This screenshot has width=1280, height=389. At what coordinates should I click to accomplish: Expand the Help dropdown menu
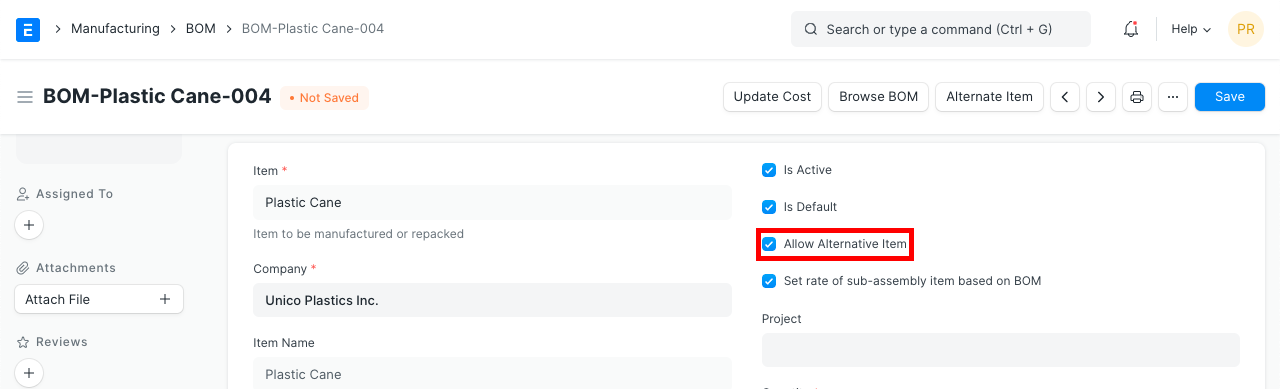pyautogui.click(x=1191, y=29)
